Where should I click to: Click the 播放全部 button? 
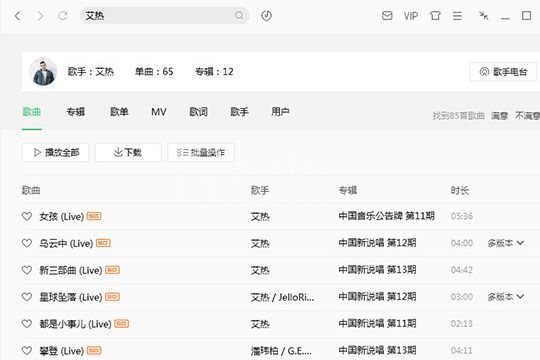pos(56,152)
